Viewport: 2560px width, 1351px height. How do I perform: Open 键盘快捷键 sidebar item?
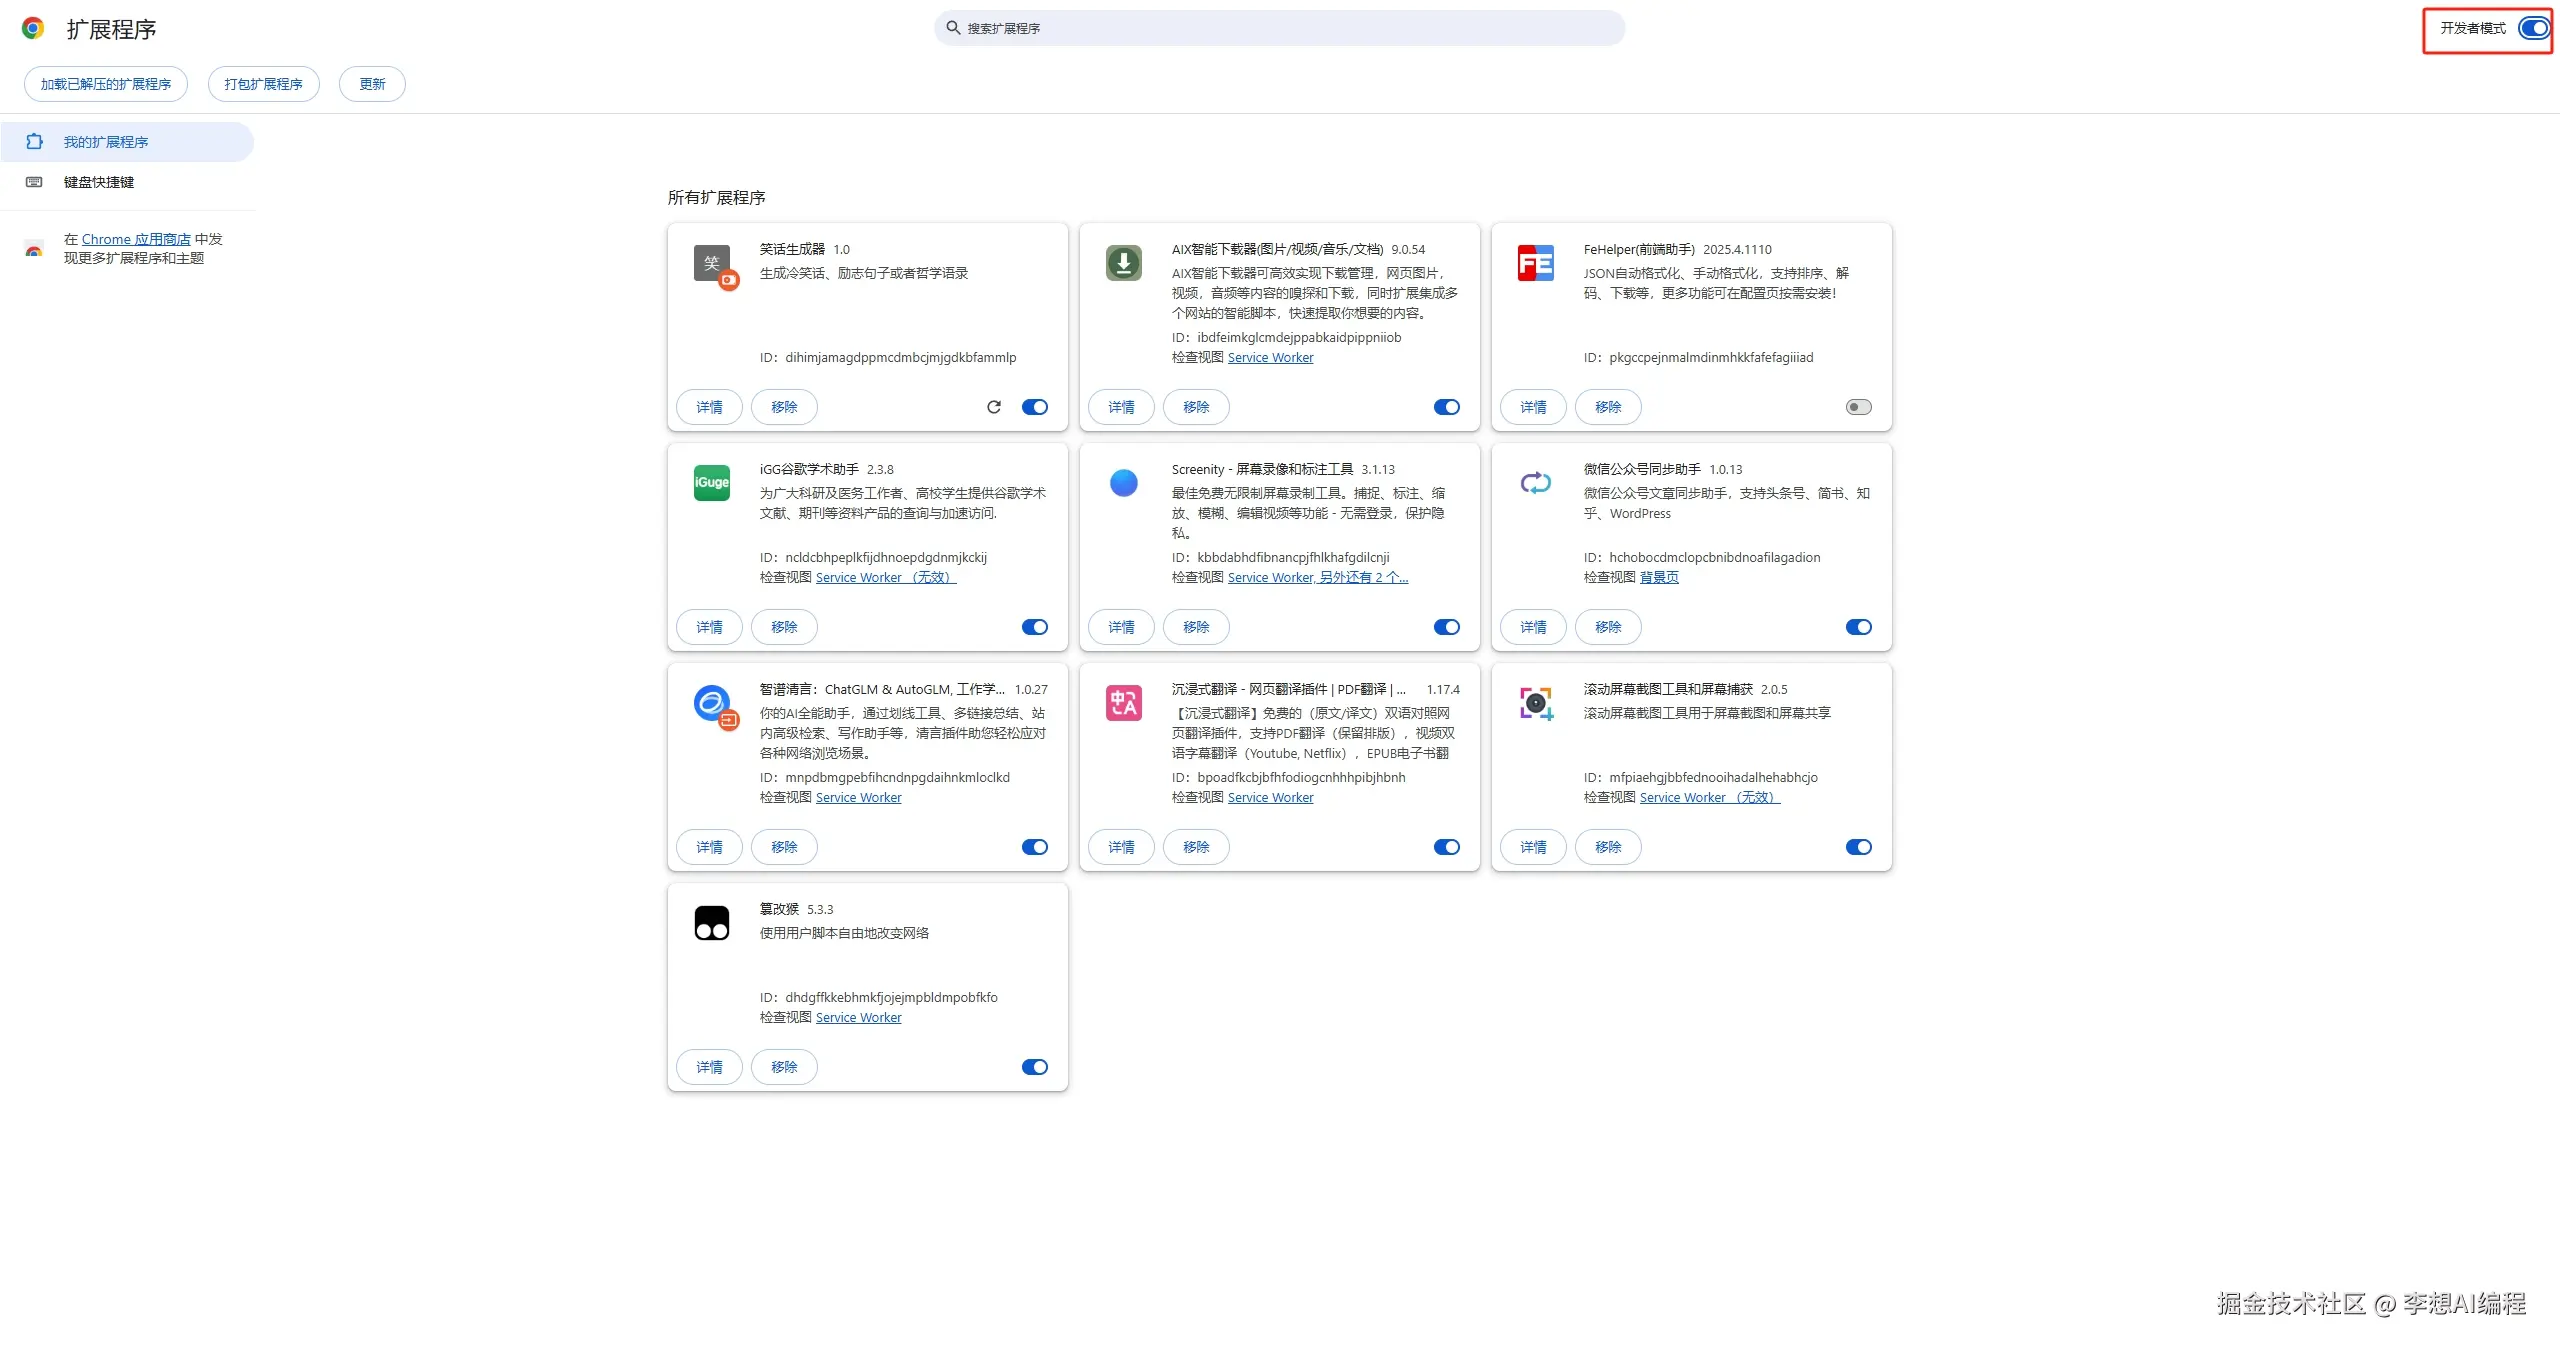tap(99, 182)
